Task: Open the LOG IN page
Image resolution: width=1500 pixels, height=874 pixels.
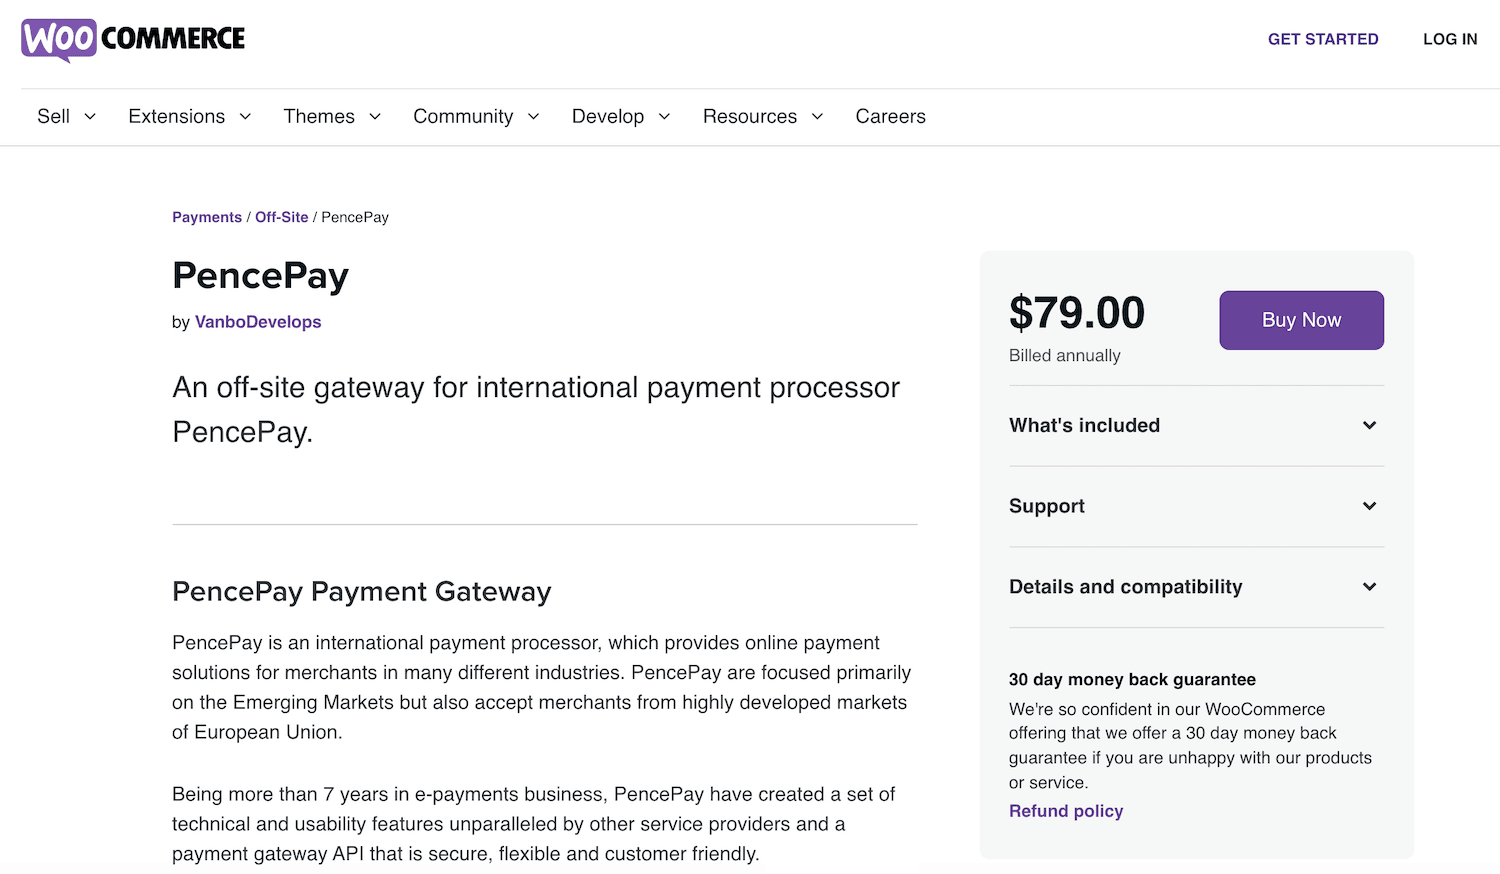Action: pyautogui.click(x=1450, y=39)
